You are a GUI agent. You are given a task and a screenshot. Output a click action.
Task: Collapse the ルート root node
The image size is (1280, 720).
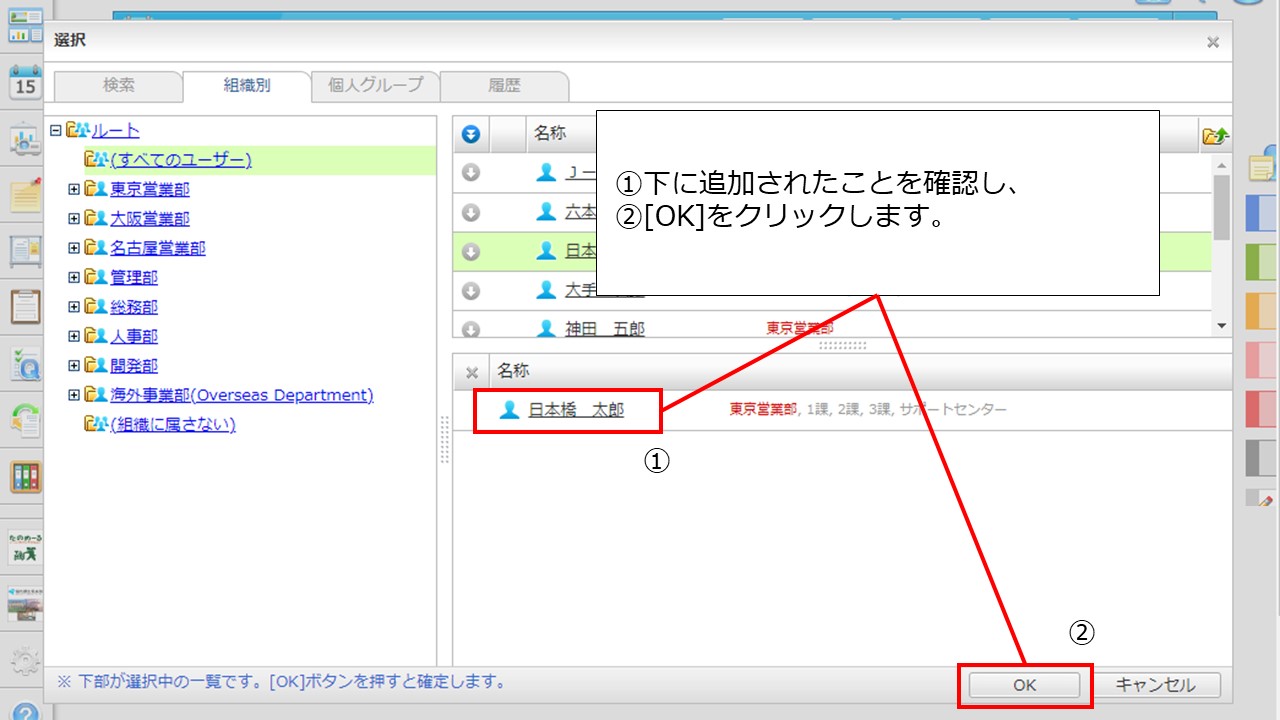coord(56,130)
